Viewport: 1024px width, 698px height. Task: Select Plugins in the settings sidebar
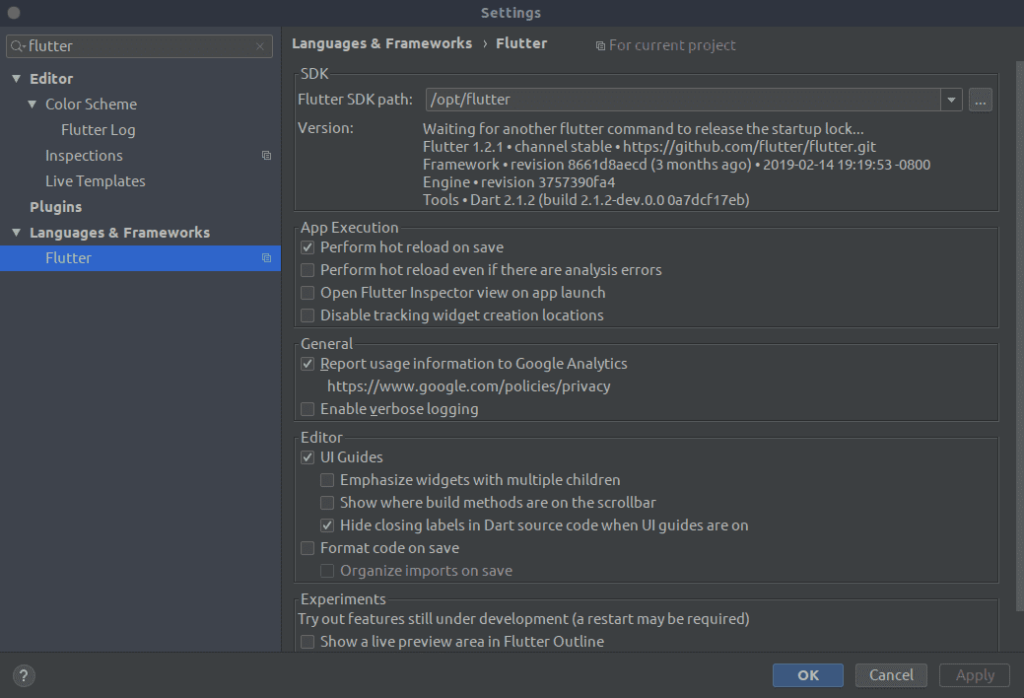pyautogui.click(x=55, y=206)
